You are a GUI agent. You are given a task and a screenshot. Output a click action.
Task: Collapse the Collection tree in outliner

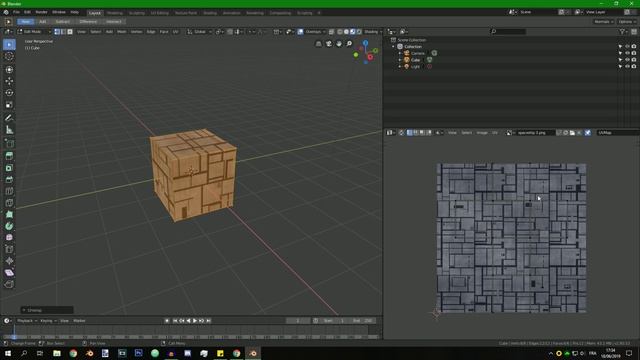coord(393,47)
